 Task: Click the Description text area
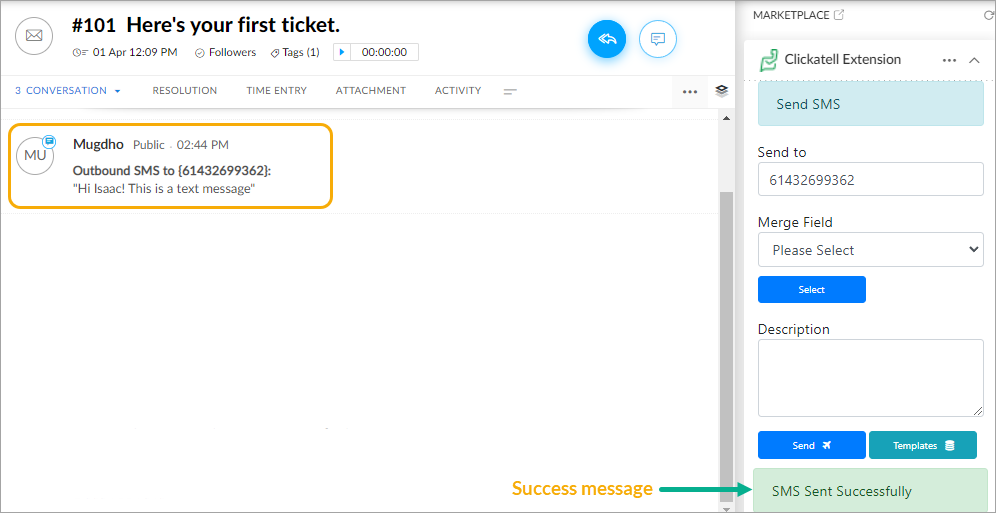tap(870, 378)
